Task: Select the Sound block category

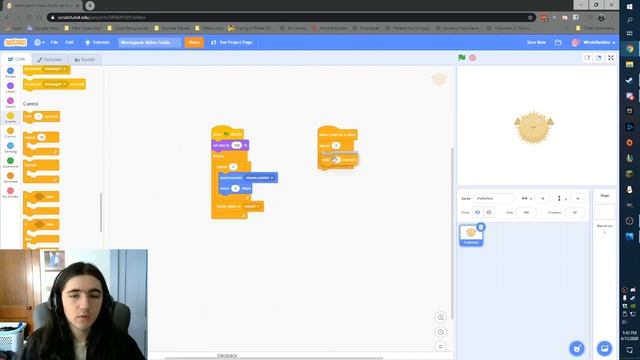Action: [10, 103]
